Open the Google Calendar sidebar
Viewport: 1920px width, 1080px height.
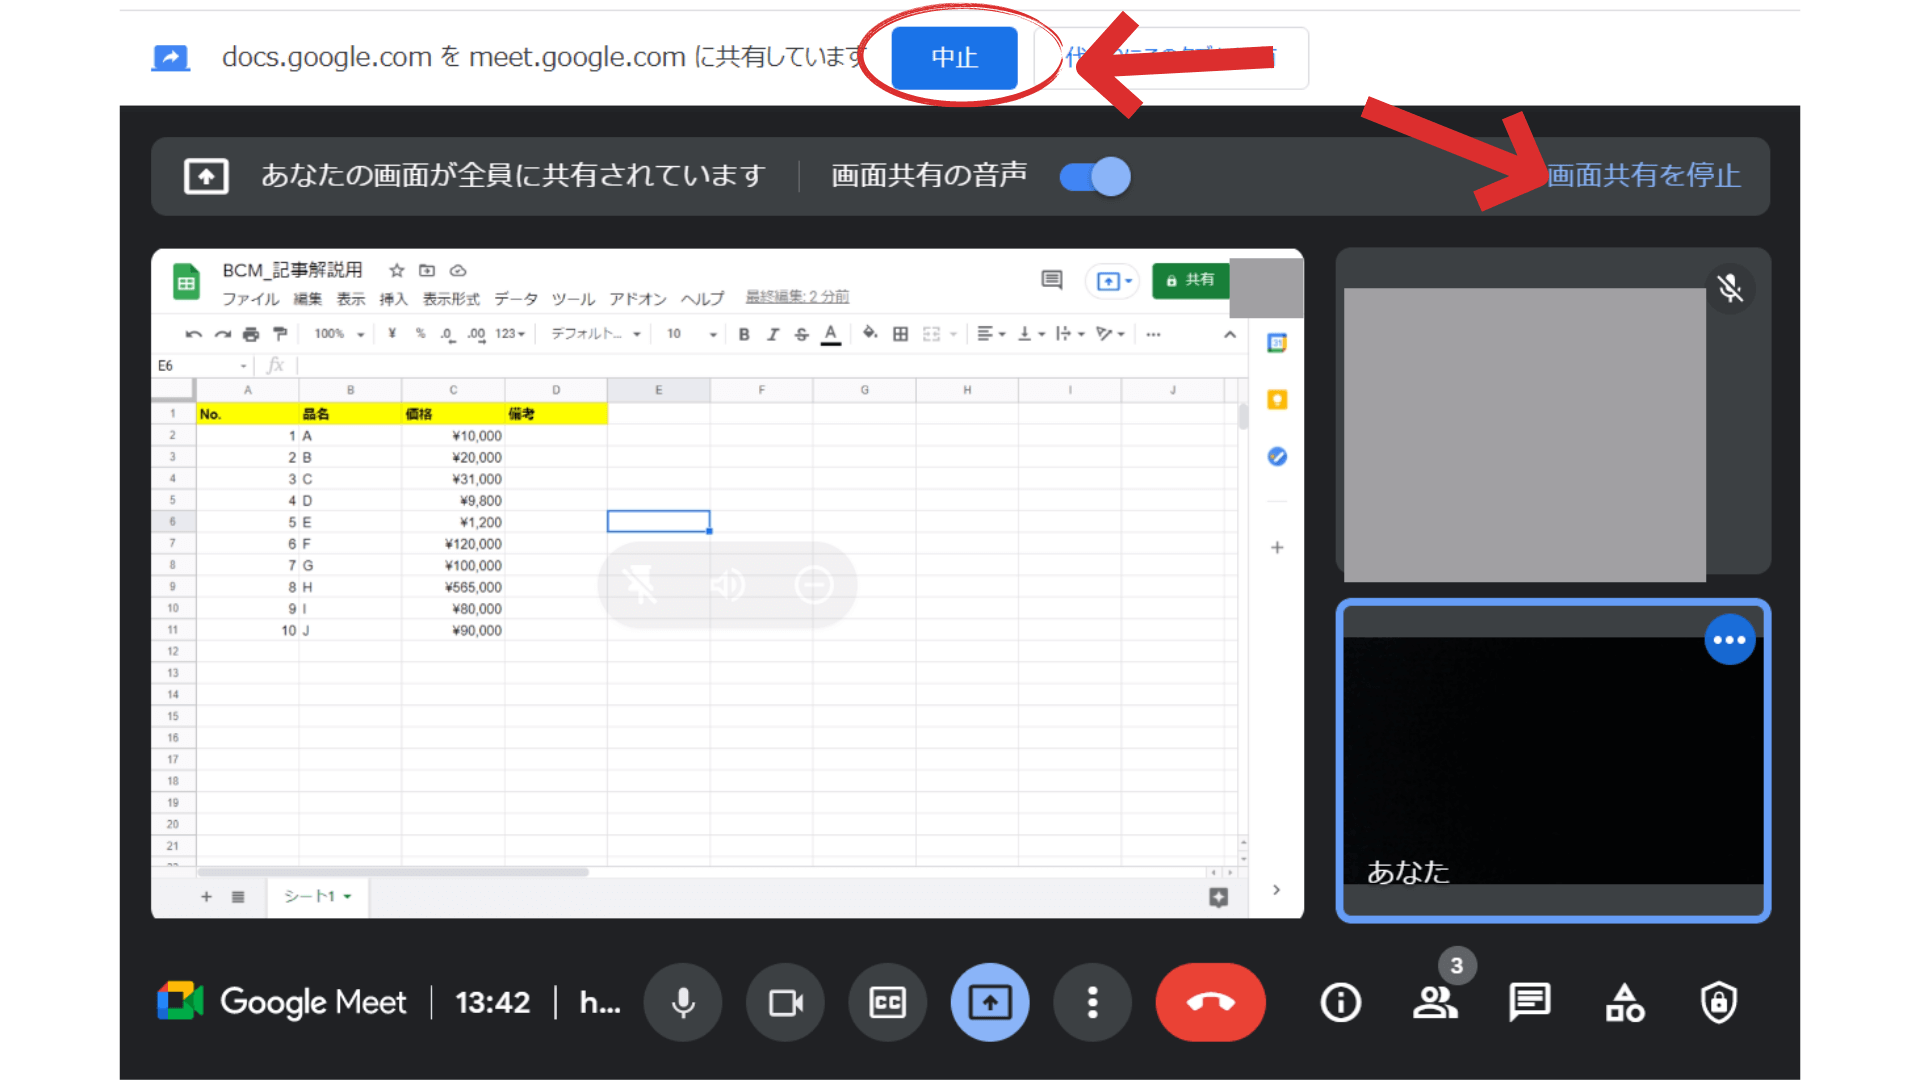(1277, 343)
